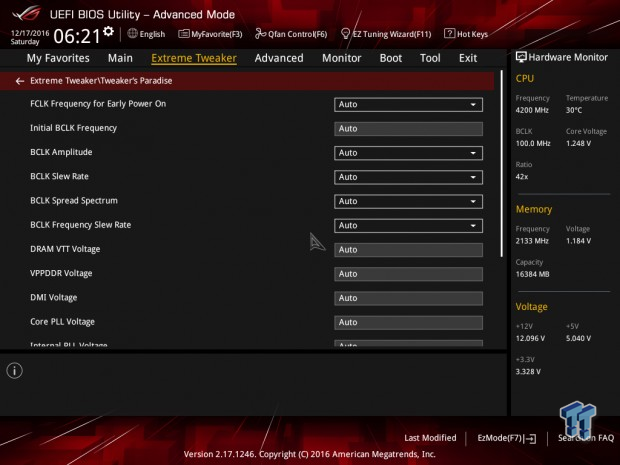The image size is (620, 465).
Task: Click the 12.096 V reading
Action: tap(530, 338)
